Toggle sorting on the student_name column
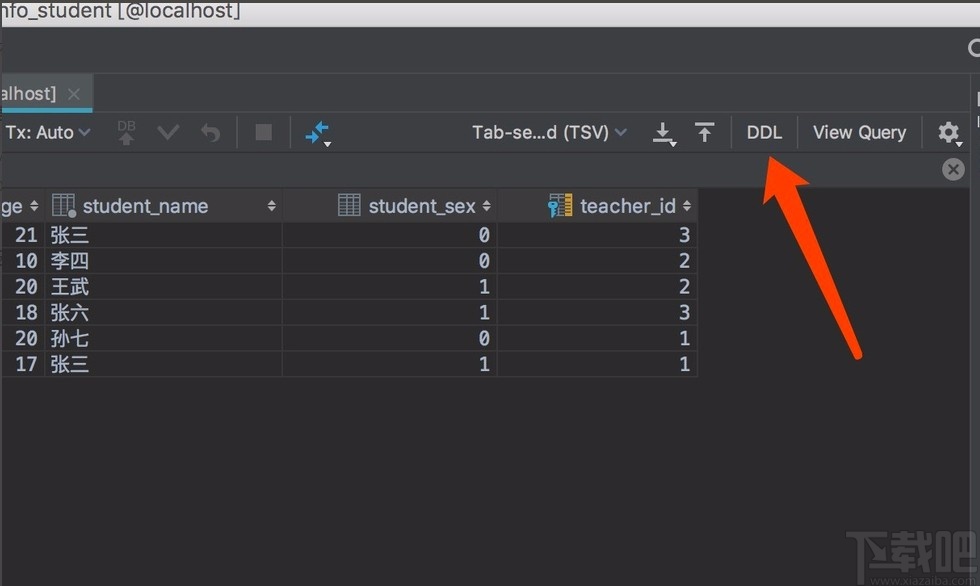 coord(270,206)
